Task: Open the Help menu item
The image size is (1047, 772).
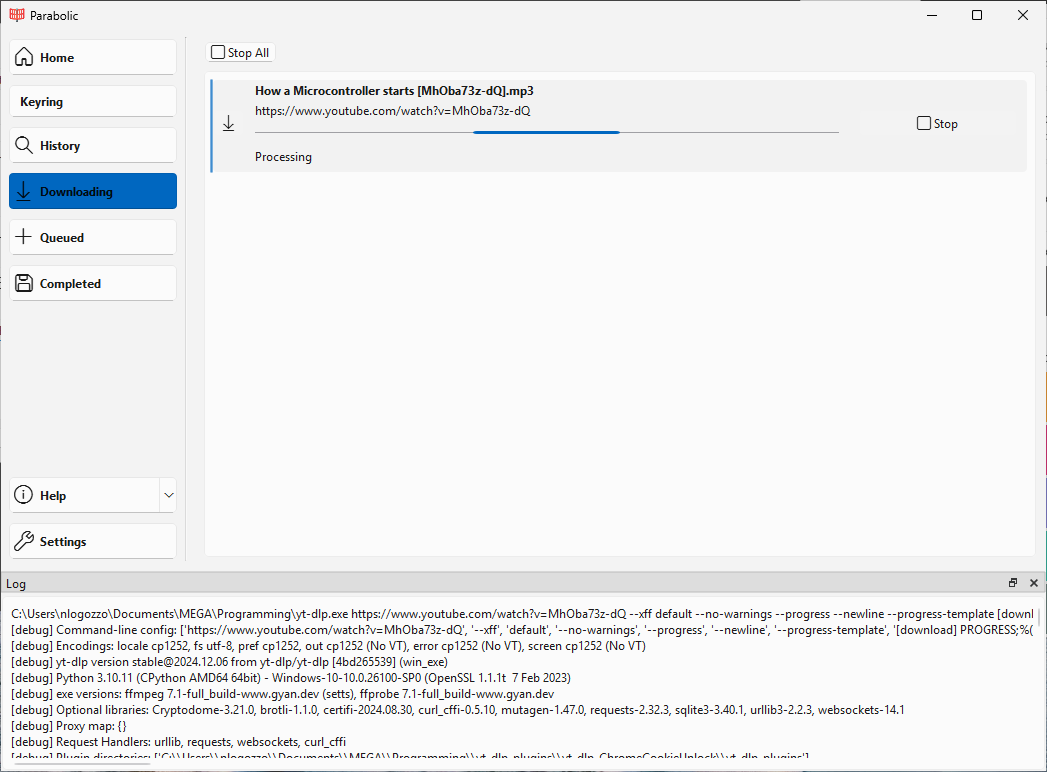Action: coord(84,496)
